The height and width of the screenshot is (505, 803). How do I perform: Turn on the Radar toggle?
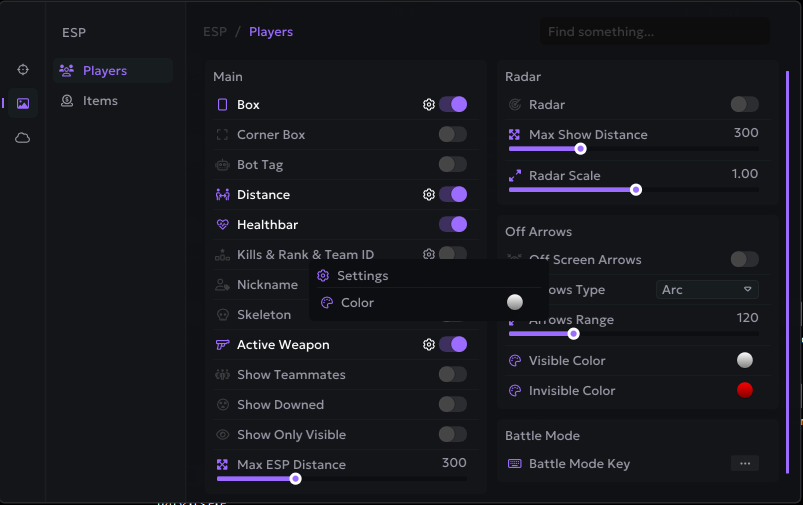744,105
